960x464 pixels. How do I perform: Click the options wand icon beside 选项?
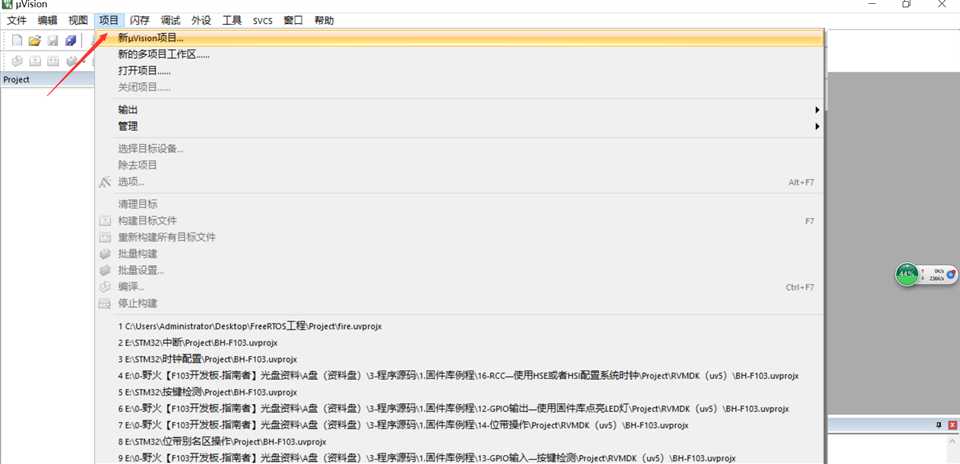105,182
